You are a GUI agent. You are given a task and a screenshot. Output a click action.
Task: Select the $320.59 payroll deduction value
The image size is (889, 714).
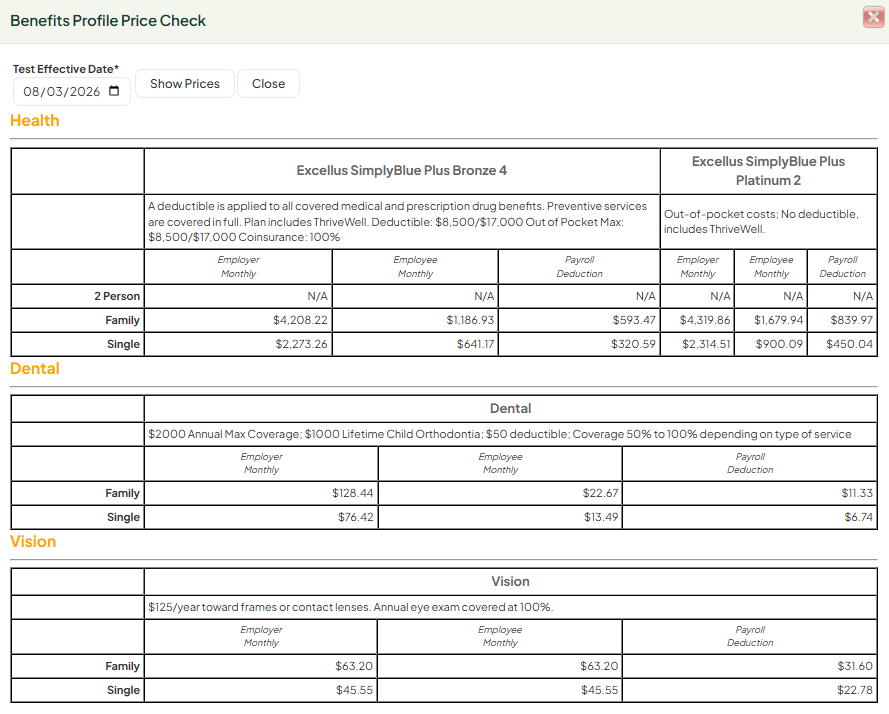click(633, 344)
